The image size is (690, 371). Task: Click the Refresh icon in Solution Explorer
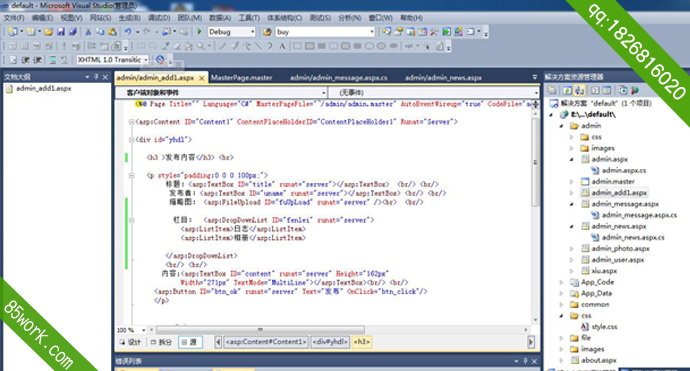coord(568,90)
